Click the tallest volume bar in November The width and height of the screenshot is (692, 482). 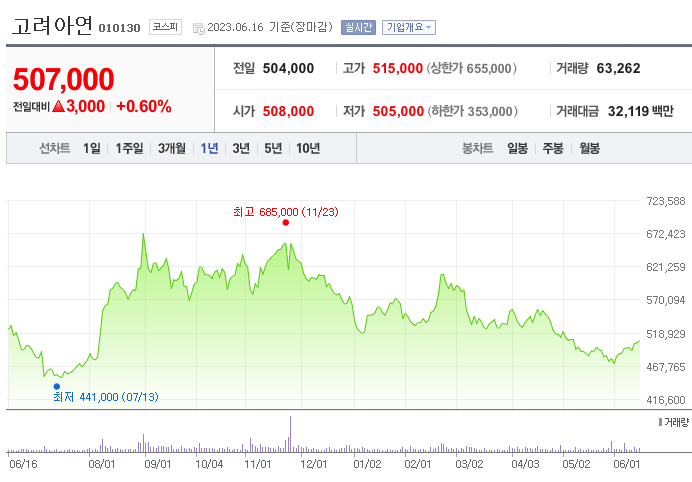click(290, 434)
